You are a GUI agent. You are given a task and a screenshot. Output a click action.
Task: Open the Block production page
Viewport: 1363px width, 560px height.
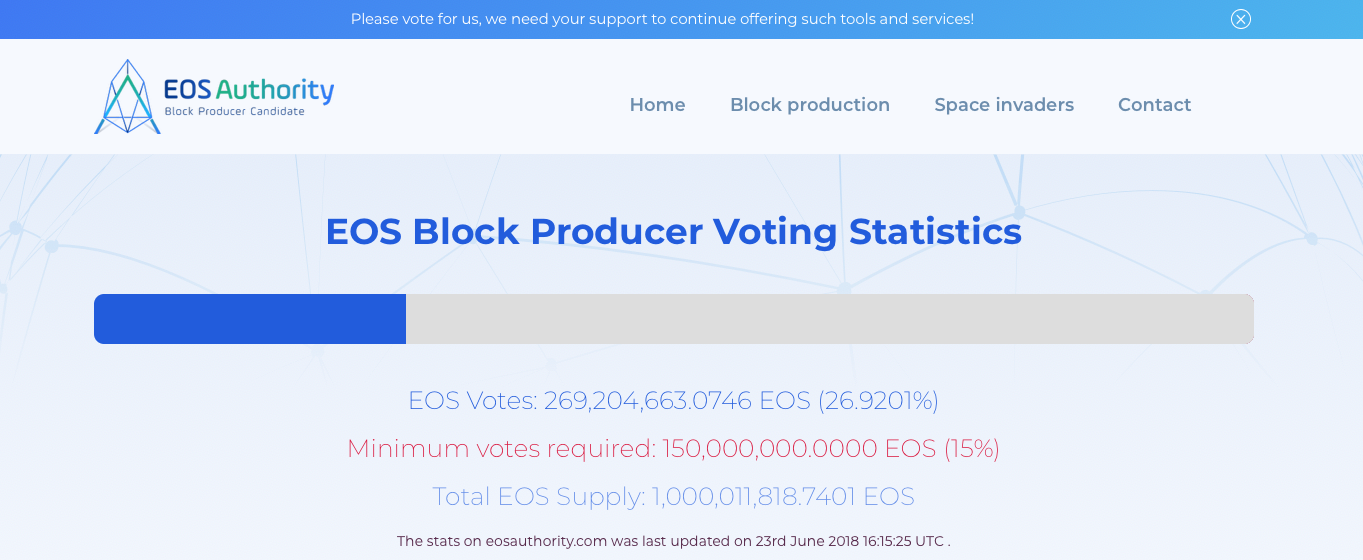[810, 105]
